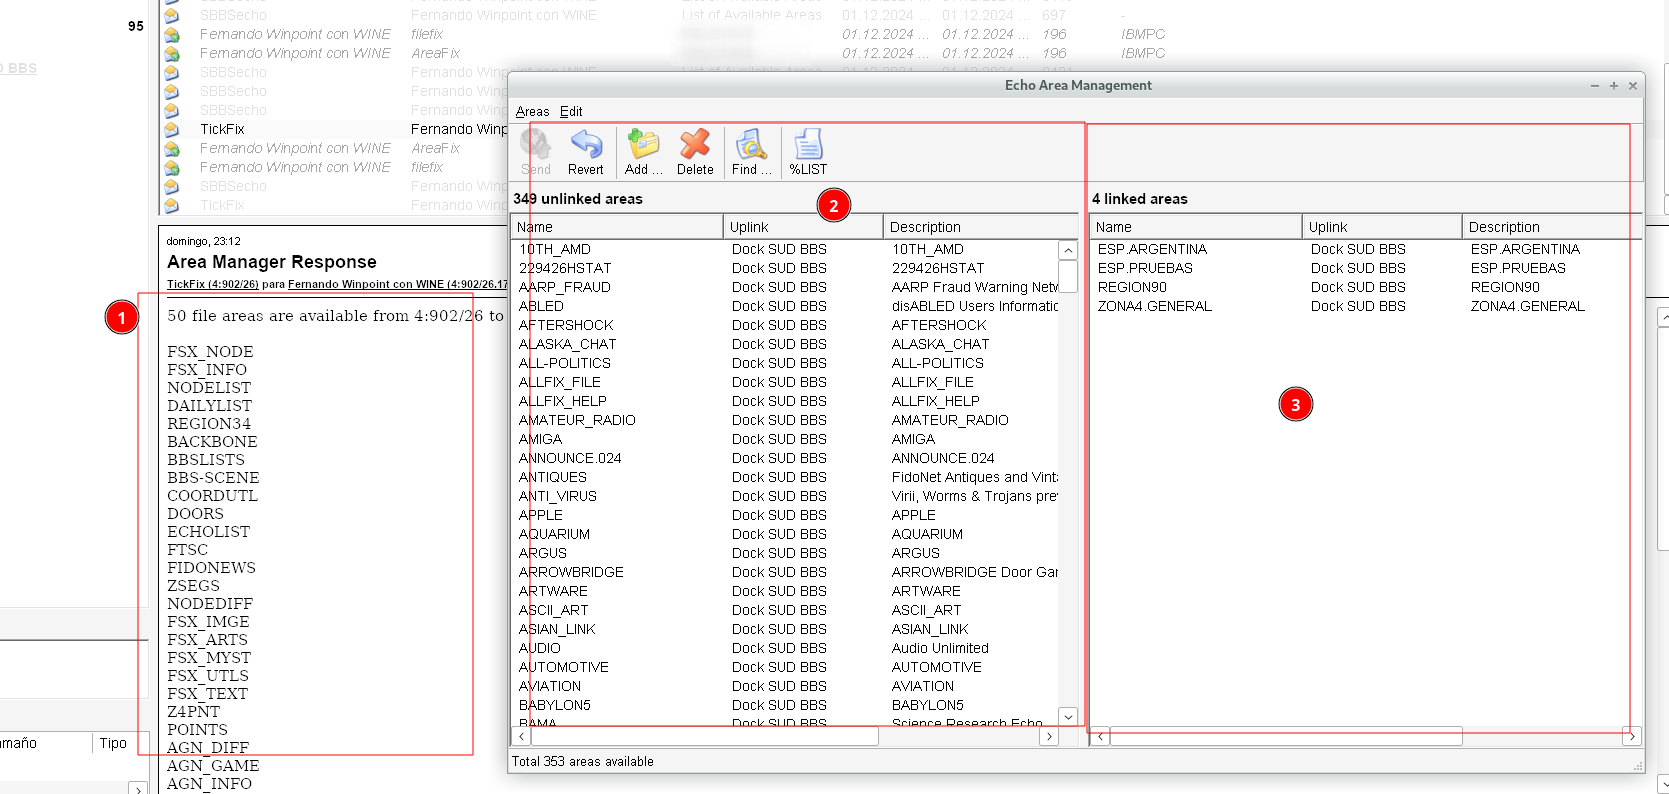The height and width of the screenshot is (794, 1669).
Task: Select the TickFix message icon in list
Action: coord(172,130)
